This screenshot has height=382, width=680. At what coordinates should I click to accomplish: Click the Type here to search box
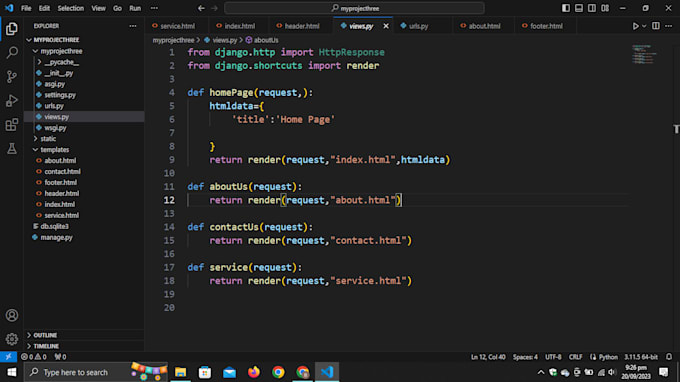pos(95,372)
